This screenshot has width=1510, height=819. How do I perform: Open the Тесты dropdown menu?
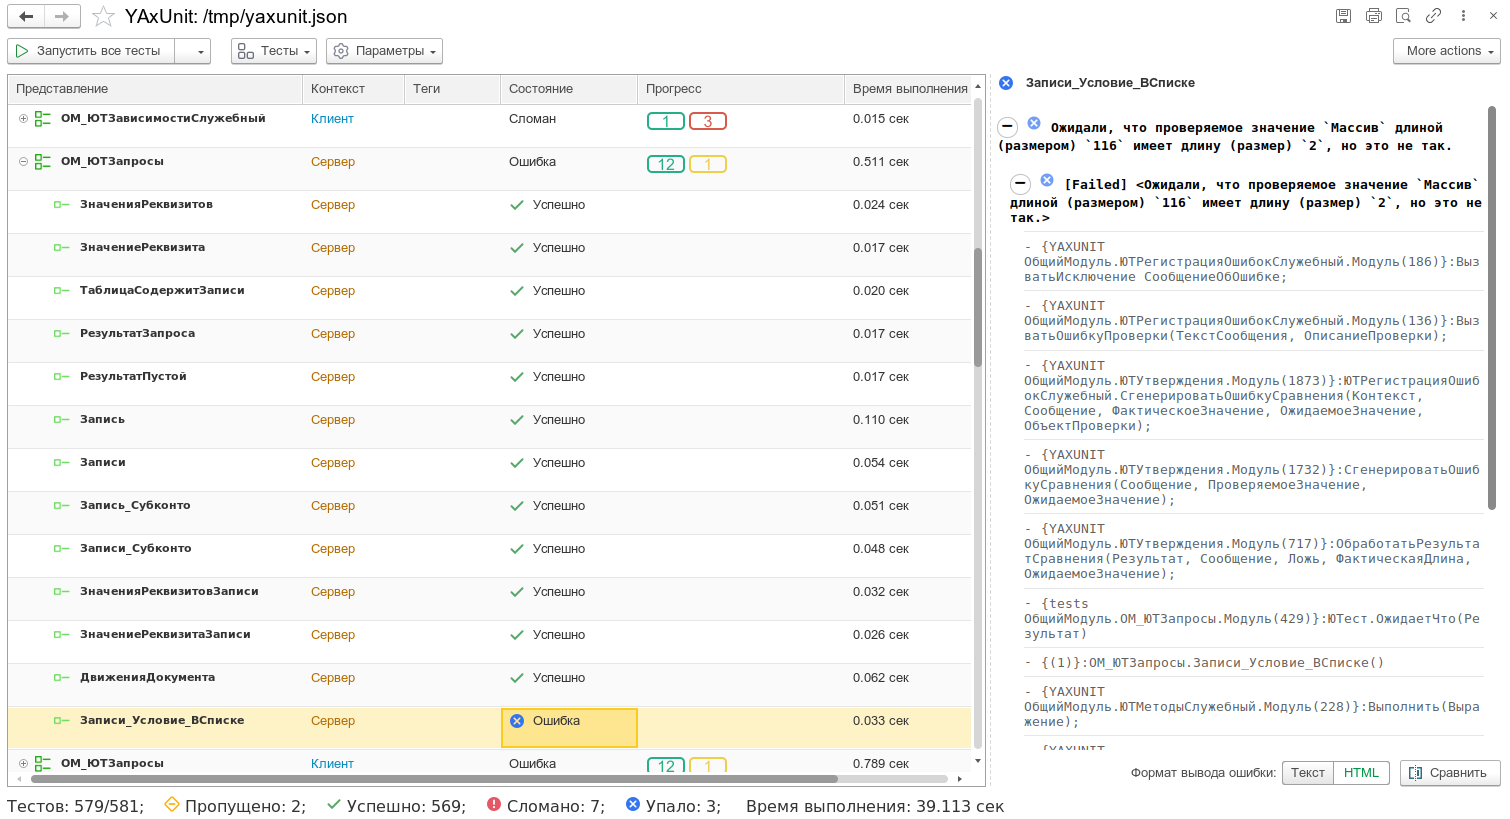(274, 51)
